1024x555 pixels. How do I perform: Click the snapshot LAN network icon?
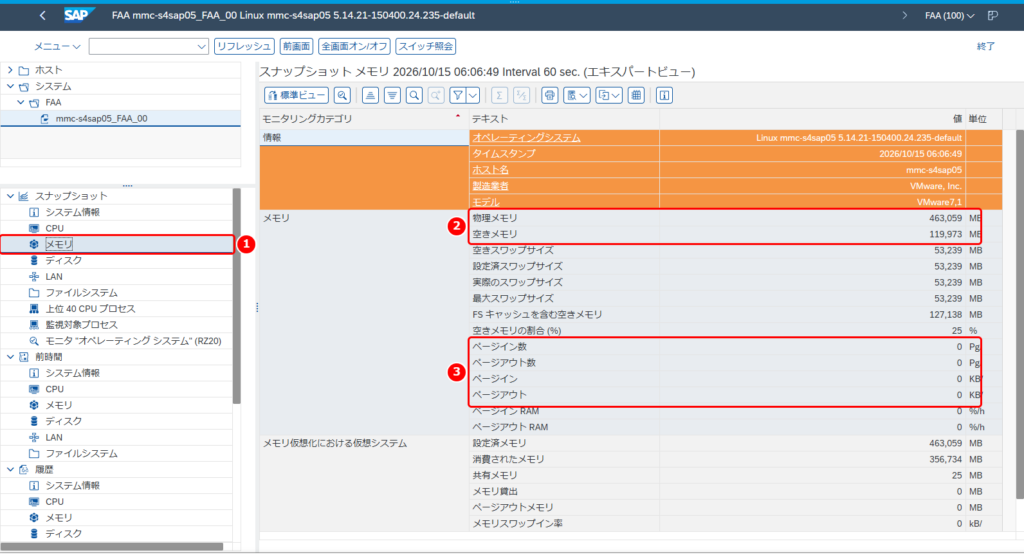click(x=34, y=276)
